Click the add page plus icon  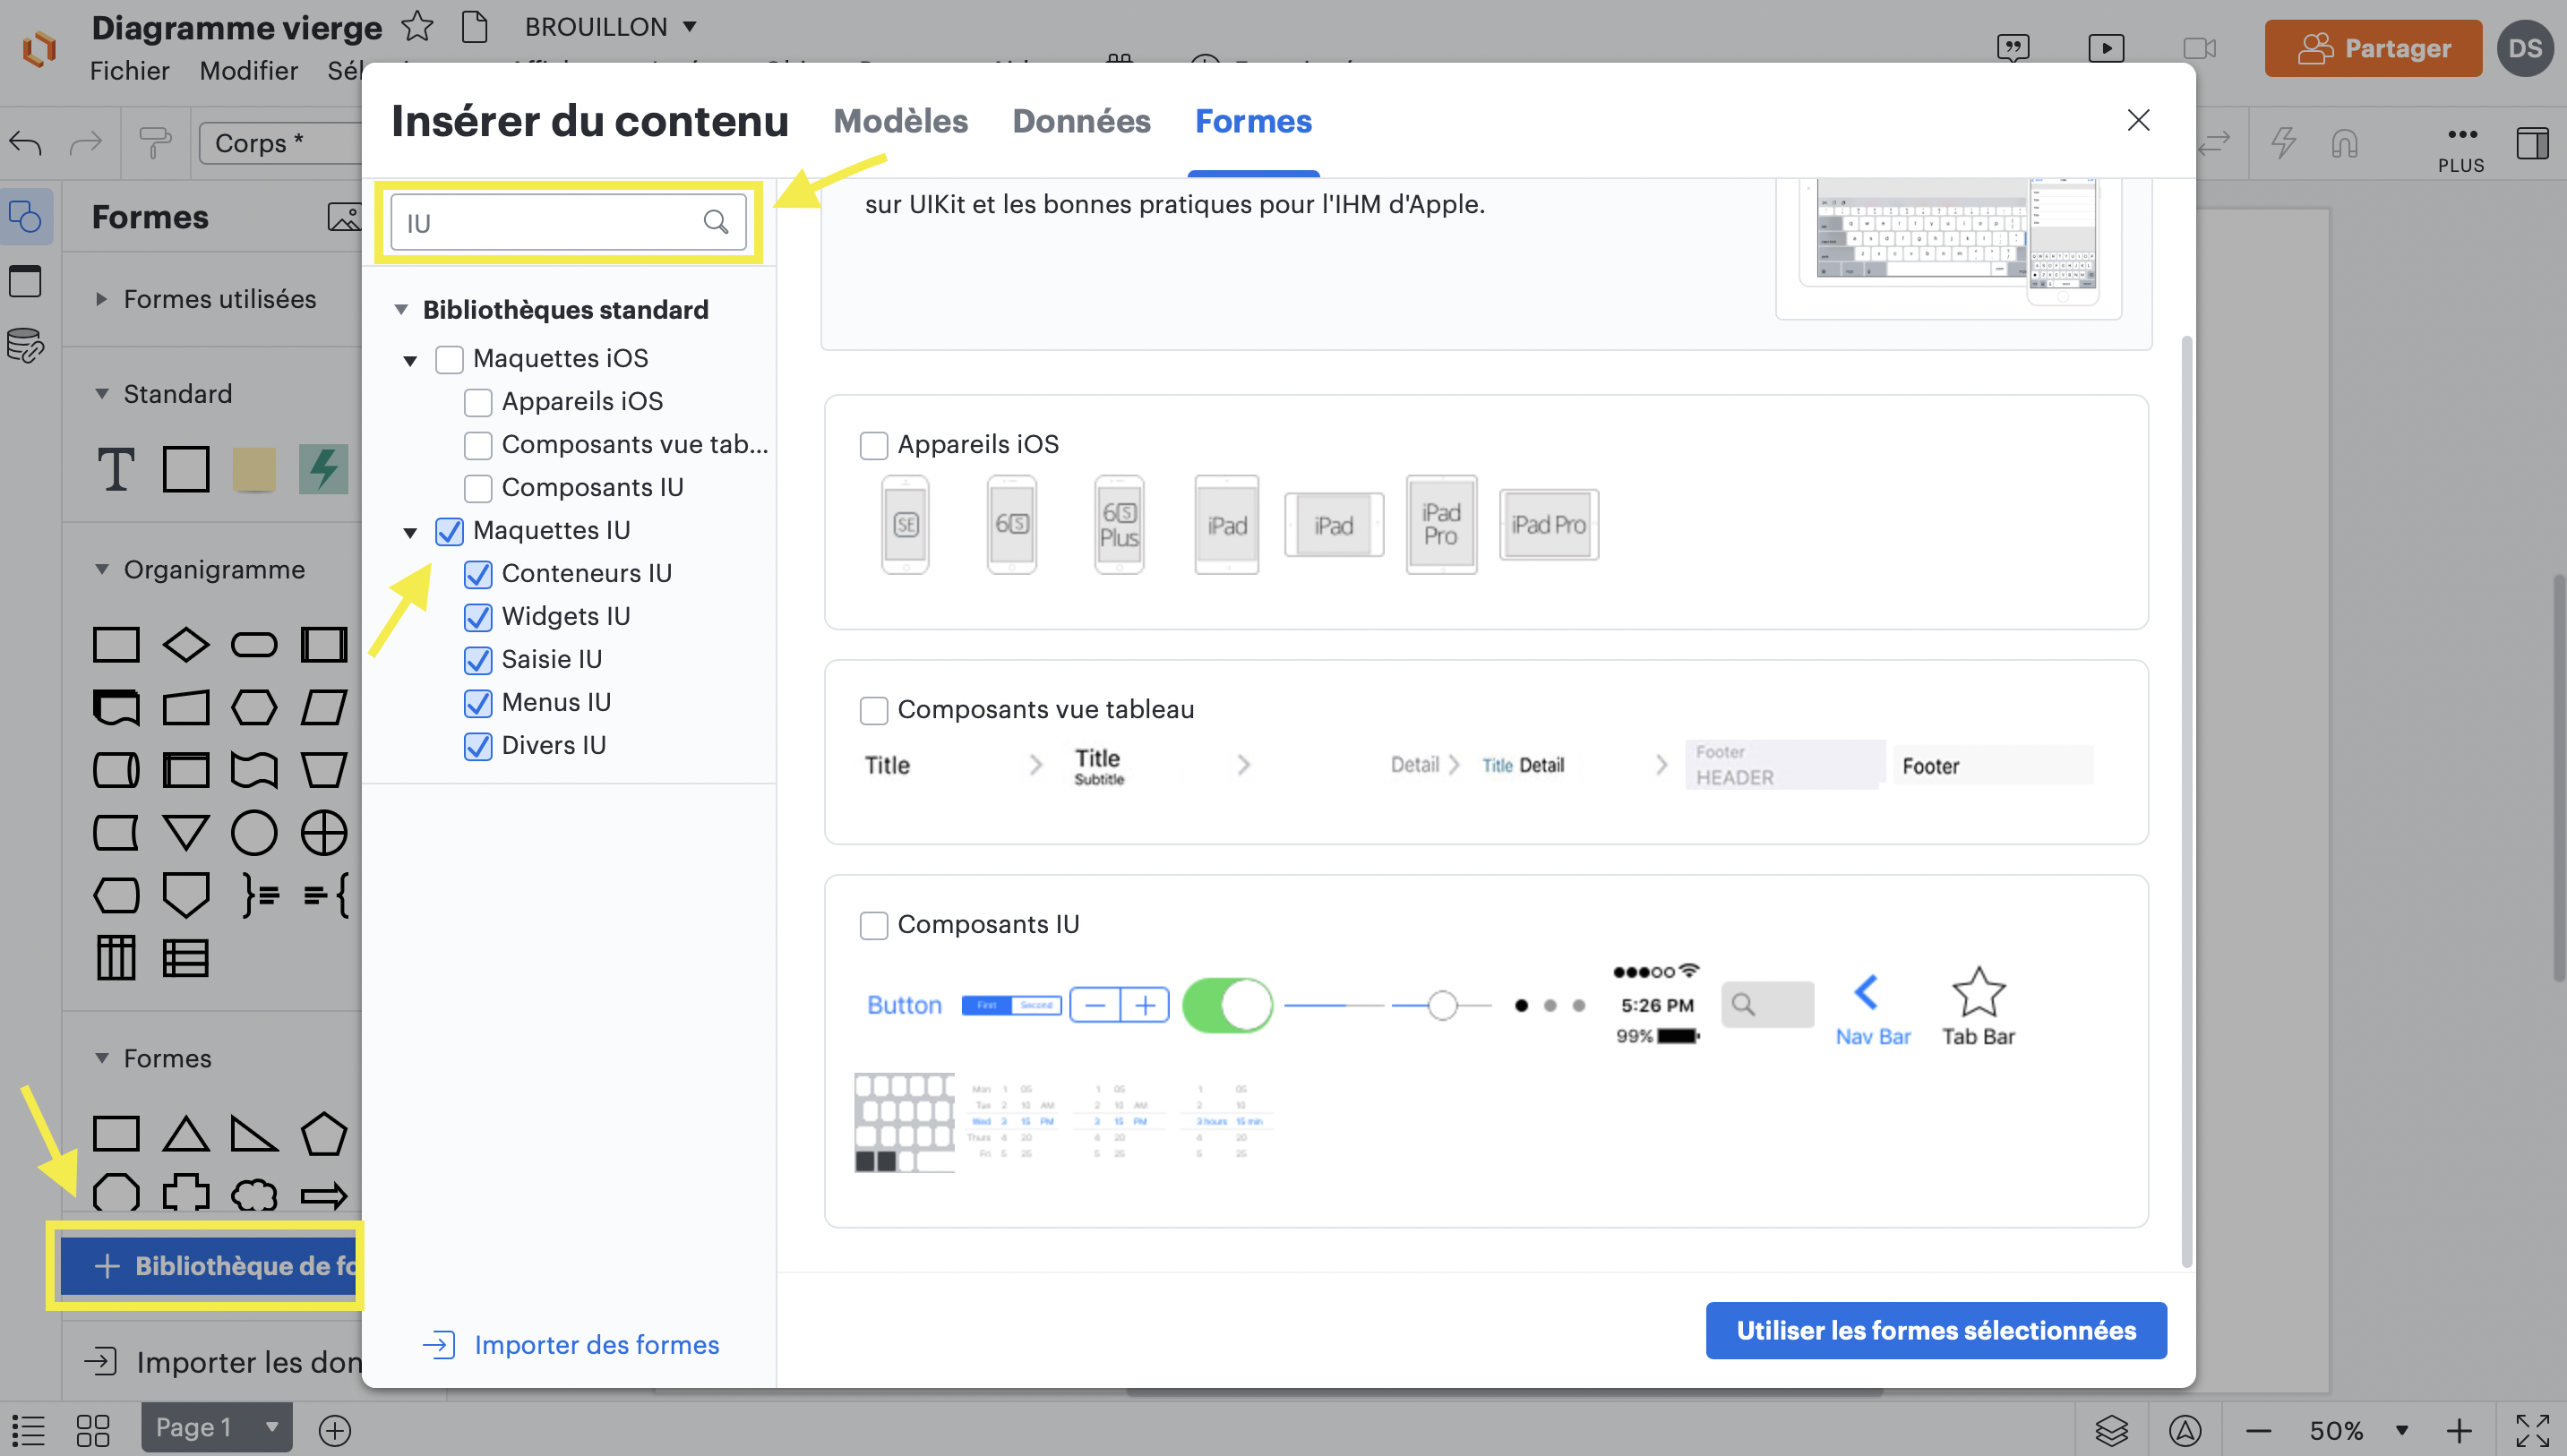[335, 1429]
